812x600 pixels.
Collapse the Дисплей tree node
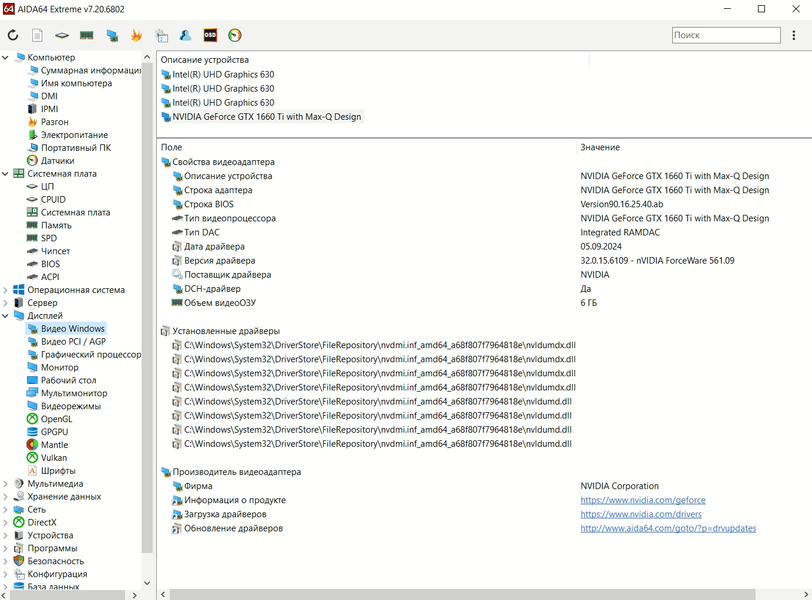(6, 316)
